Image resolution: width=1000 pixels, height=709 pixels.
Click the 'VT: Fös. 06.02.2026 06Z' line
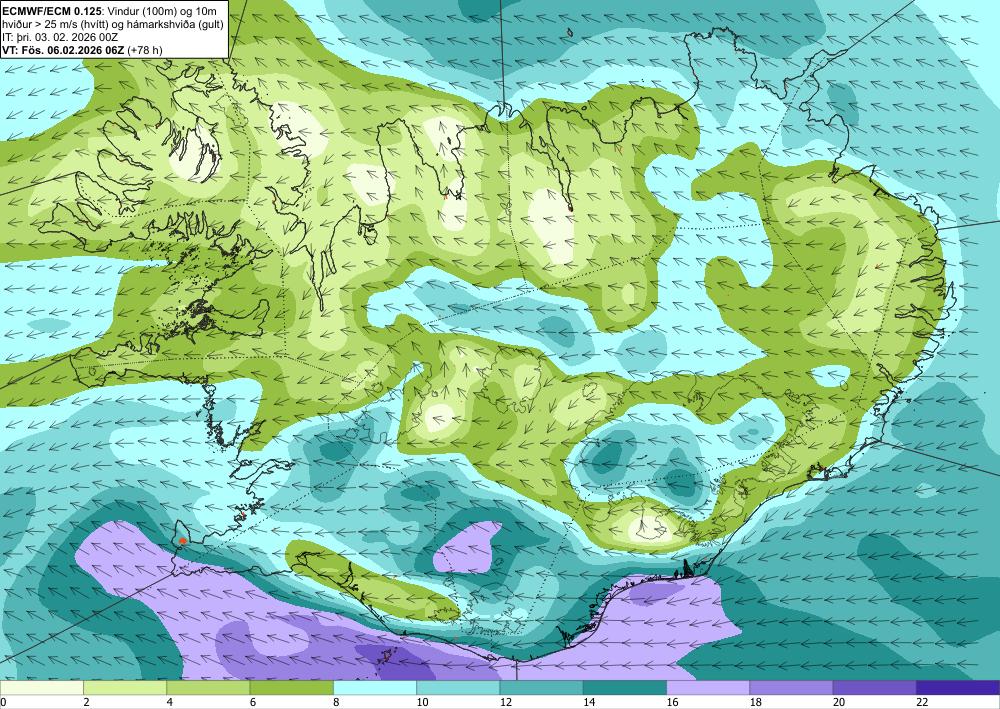(82, 50)
